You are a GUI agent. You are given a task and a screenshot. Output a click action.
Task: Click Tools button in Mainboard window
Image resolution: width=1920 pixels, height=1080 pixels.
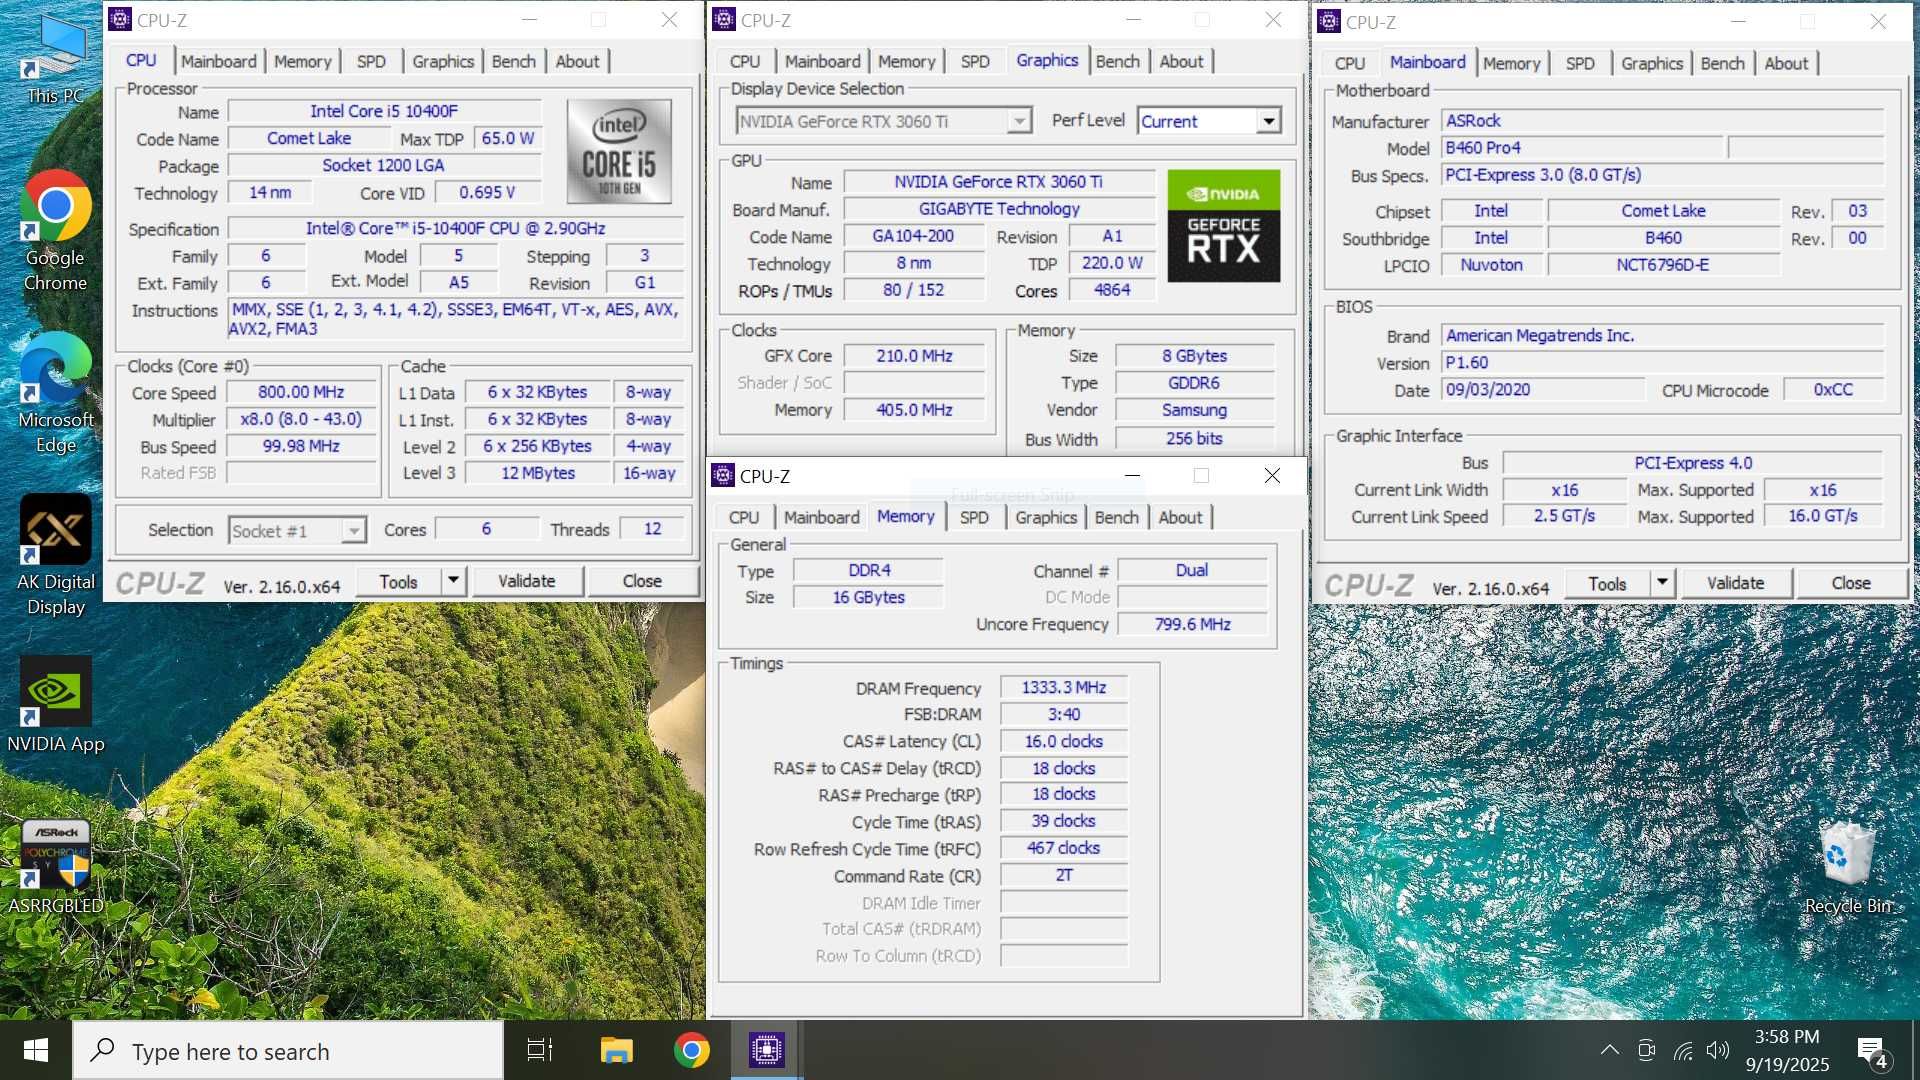(1607, 583)
